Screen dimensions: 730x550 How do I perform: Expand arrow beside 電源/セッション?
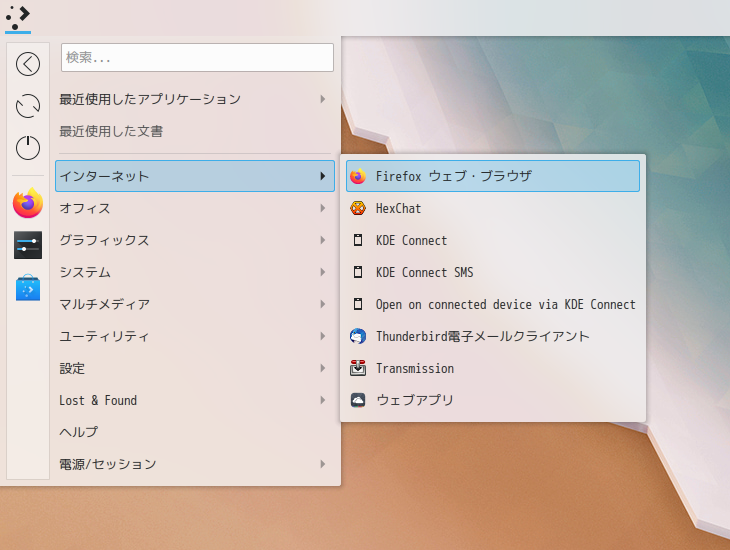(x=323, y=464)
